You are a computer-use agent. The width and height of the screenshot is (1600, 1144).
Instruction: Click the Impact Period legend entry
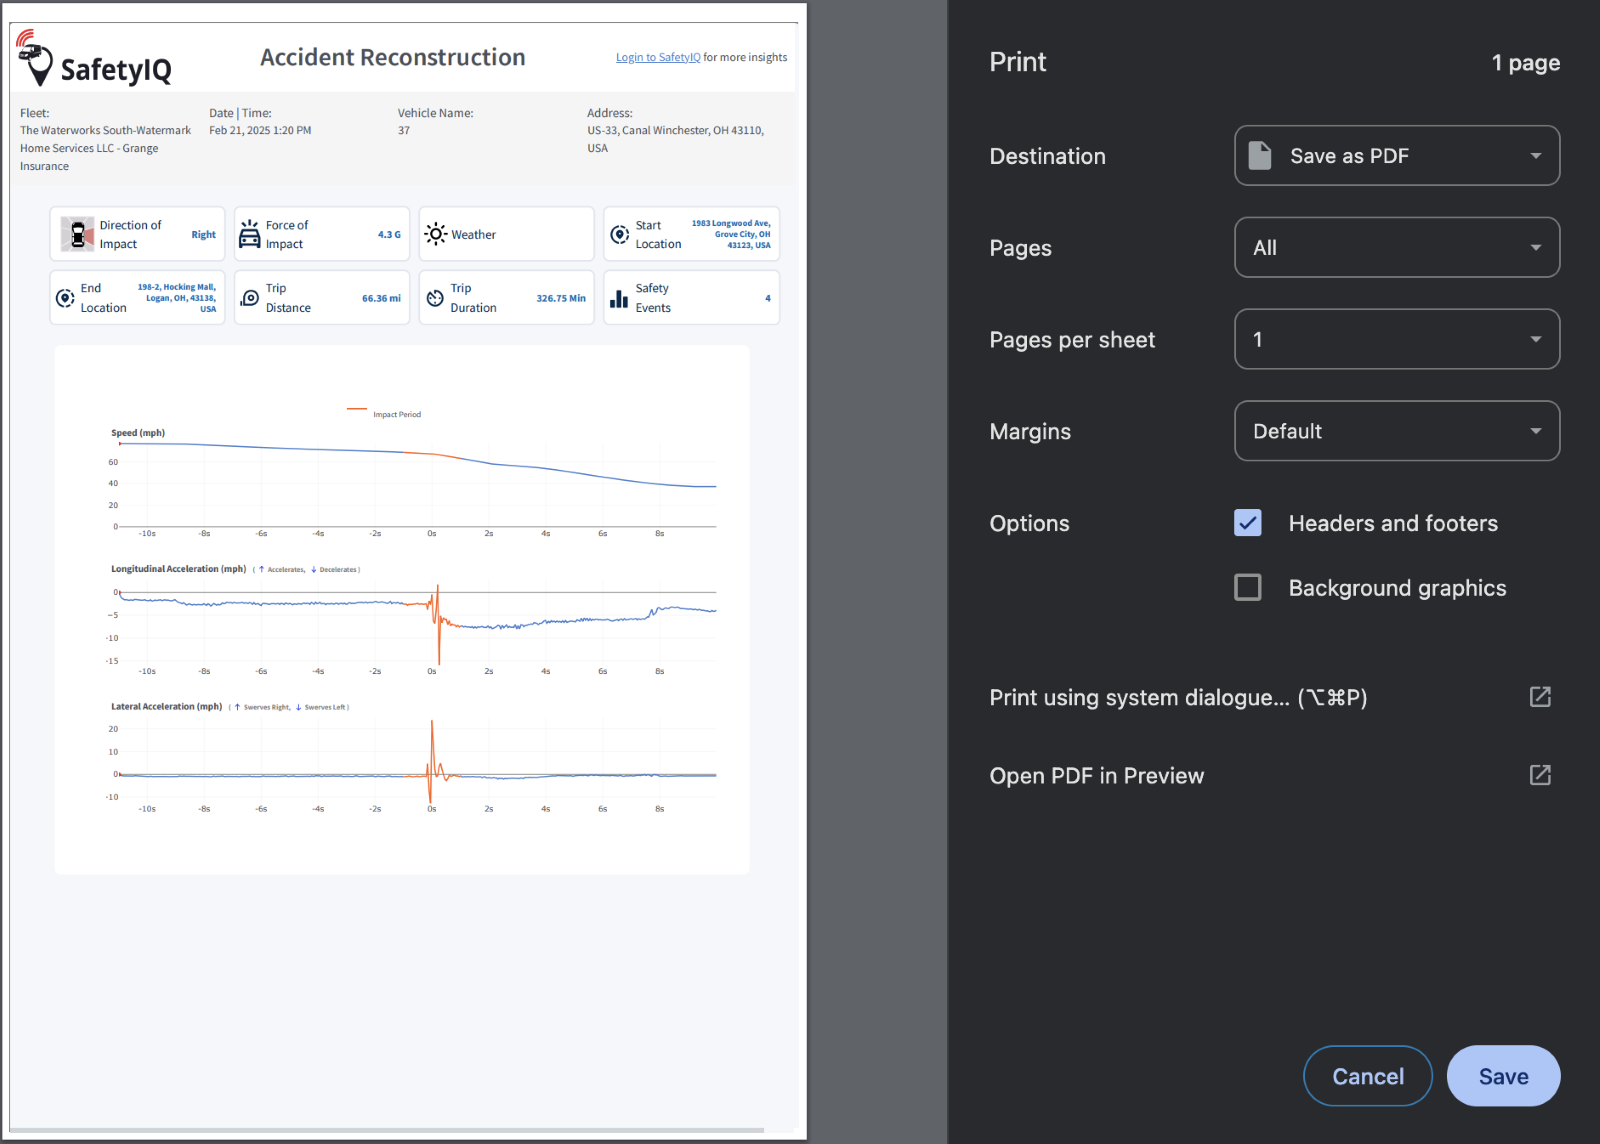pyautogui.click(x=384, y=413)
